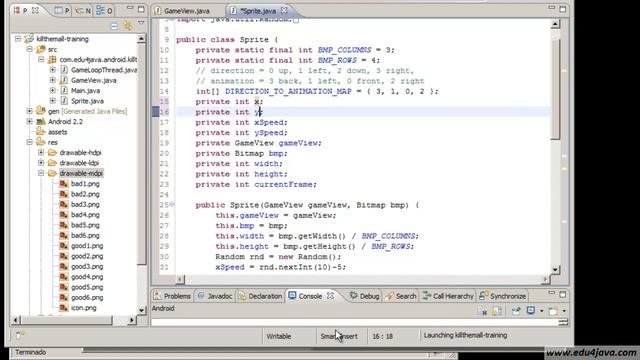
Task: Expand GameLoopThread.java node
Action: tap(52, 70)
